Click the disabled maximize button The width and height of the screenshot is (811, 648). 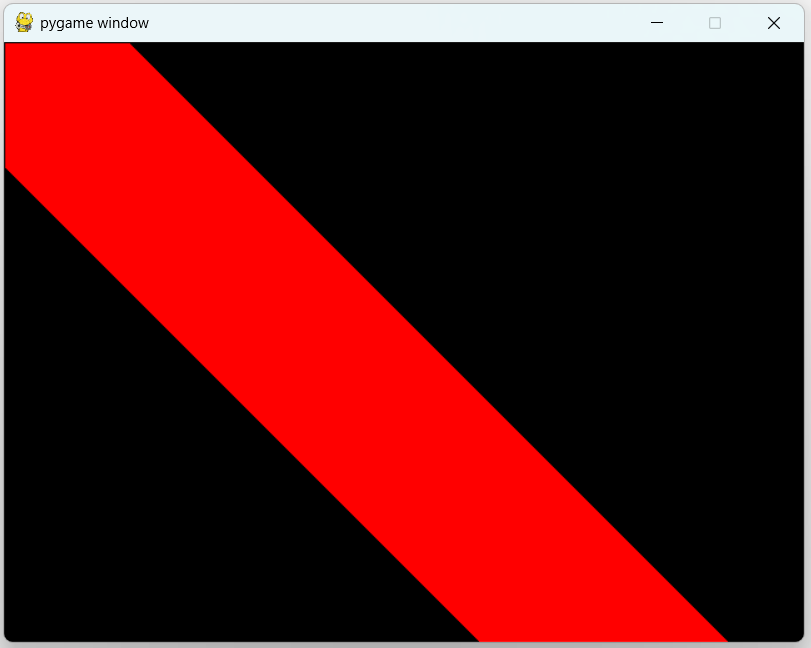click(715, 23)
